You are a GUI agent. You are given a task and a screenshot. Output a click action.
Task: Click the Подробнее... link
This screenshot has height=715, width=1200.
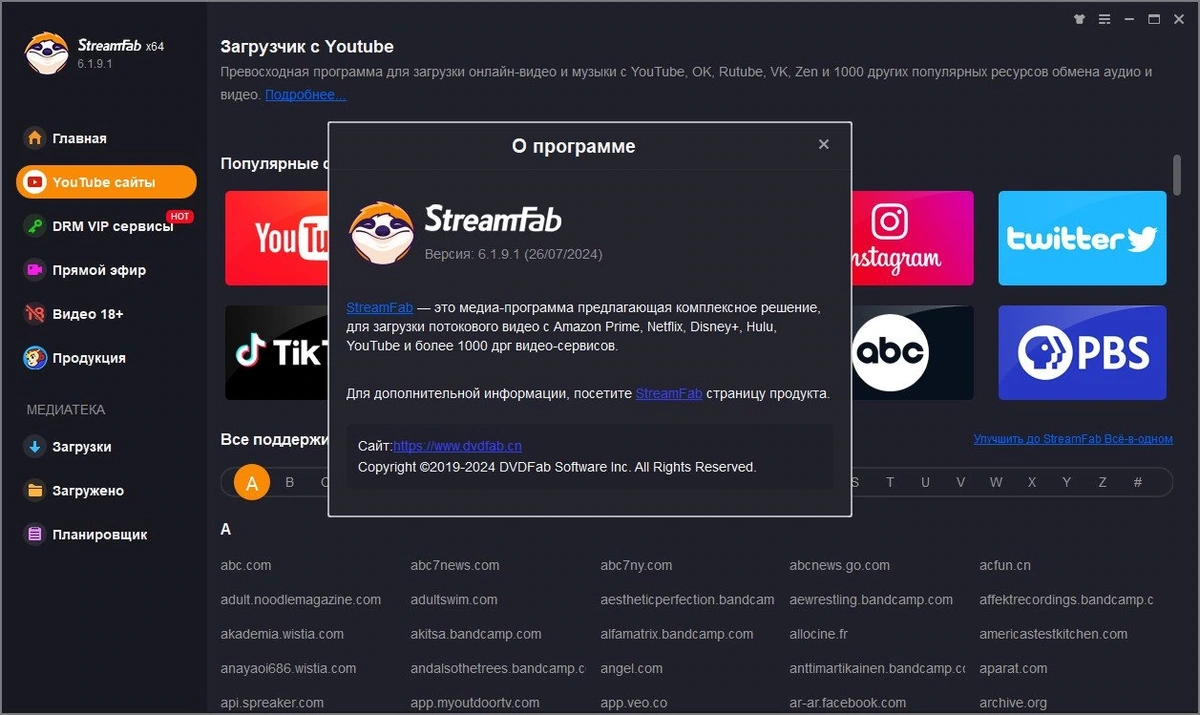pyautogui.click(x=306, y=95)
